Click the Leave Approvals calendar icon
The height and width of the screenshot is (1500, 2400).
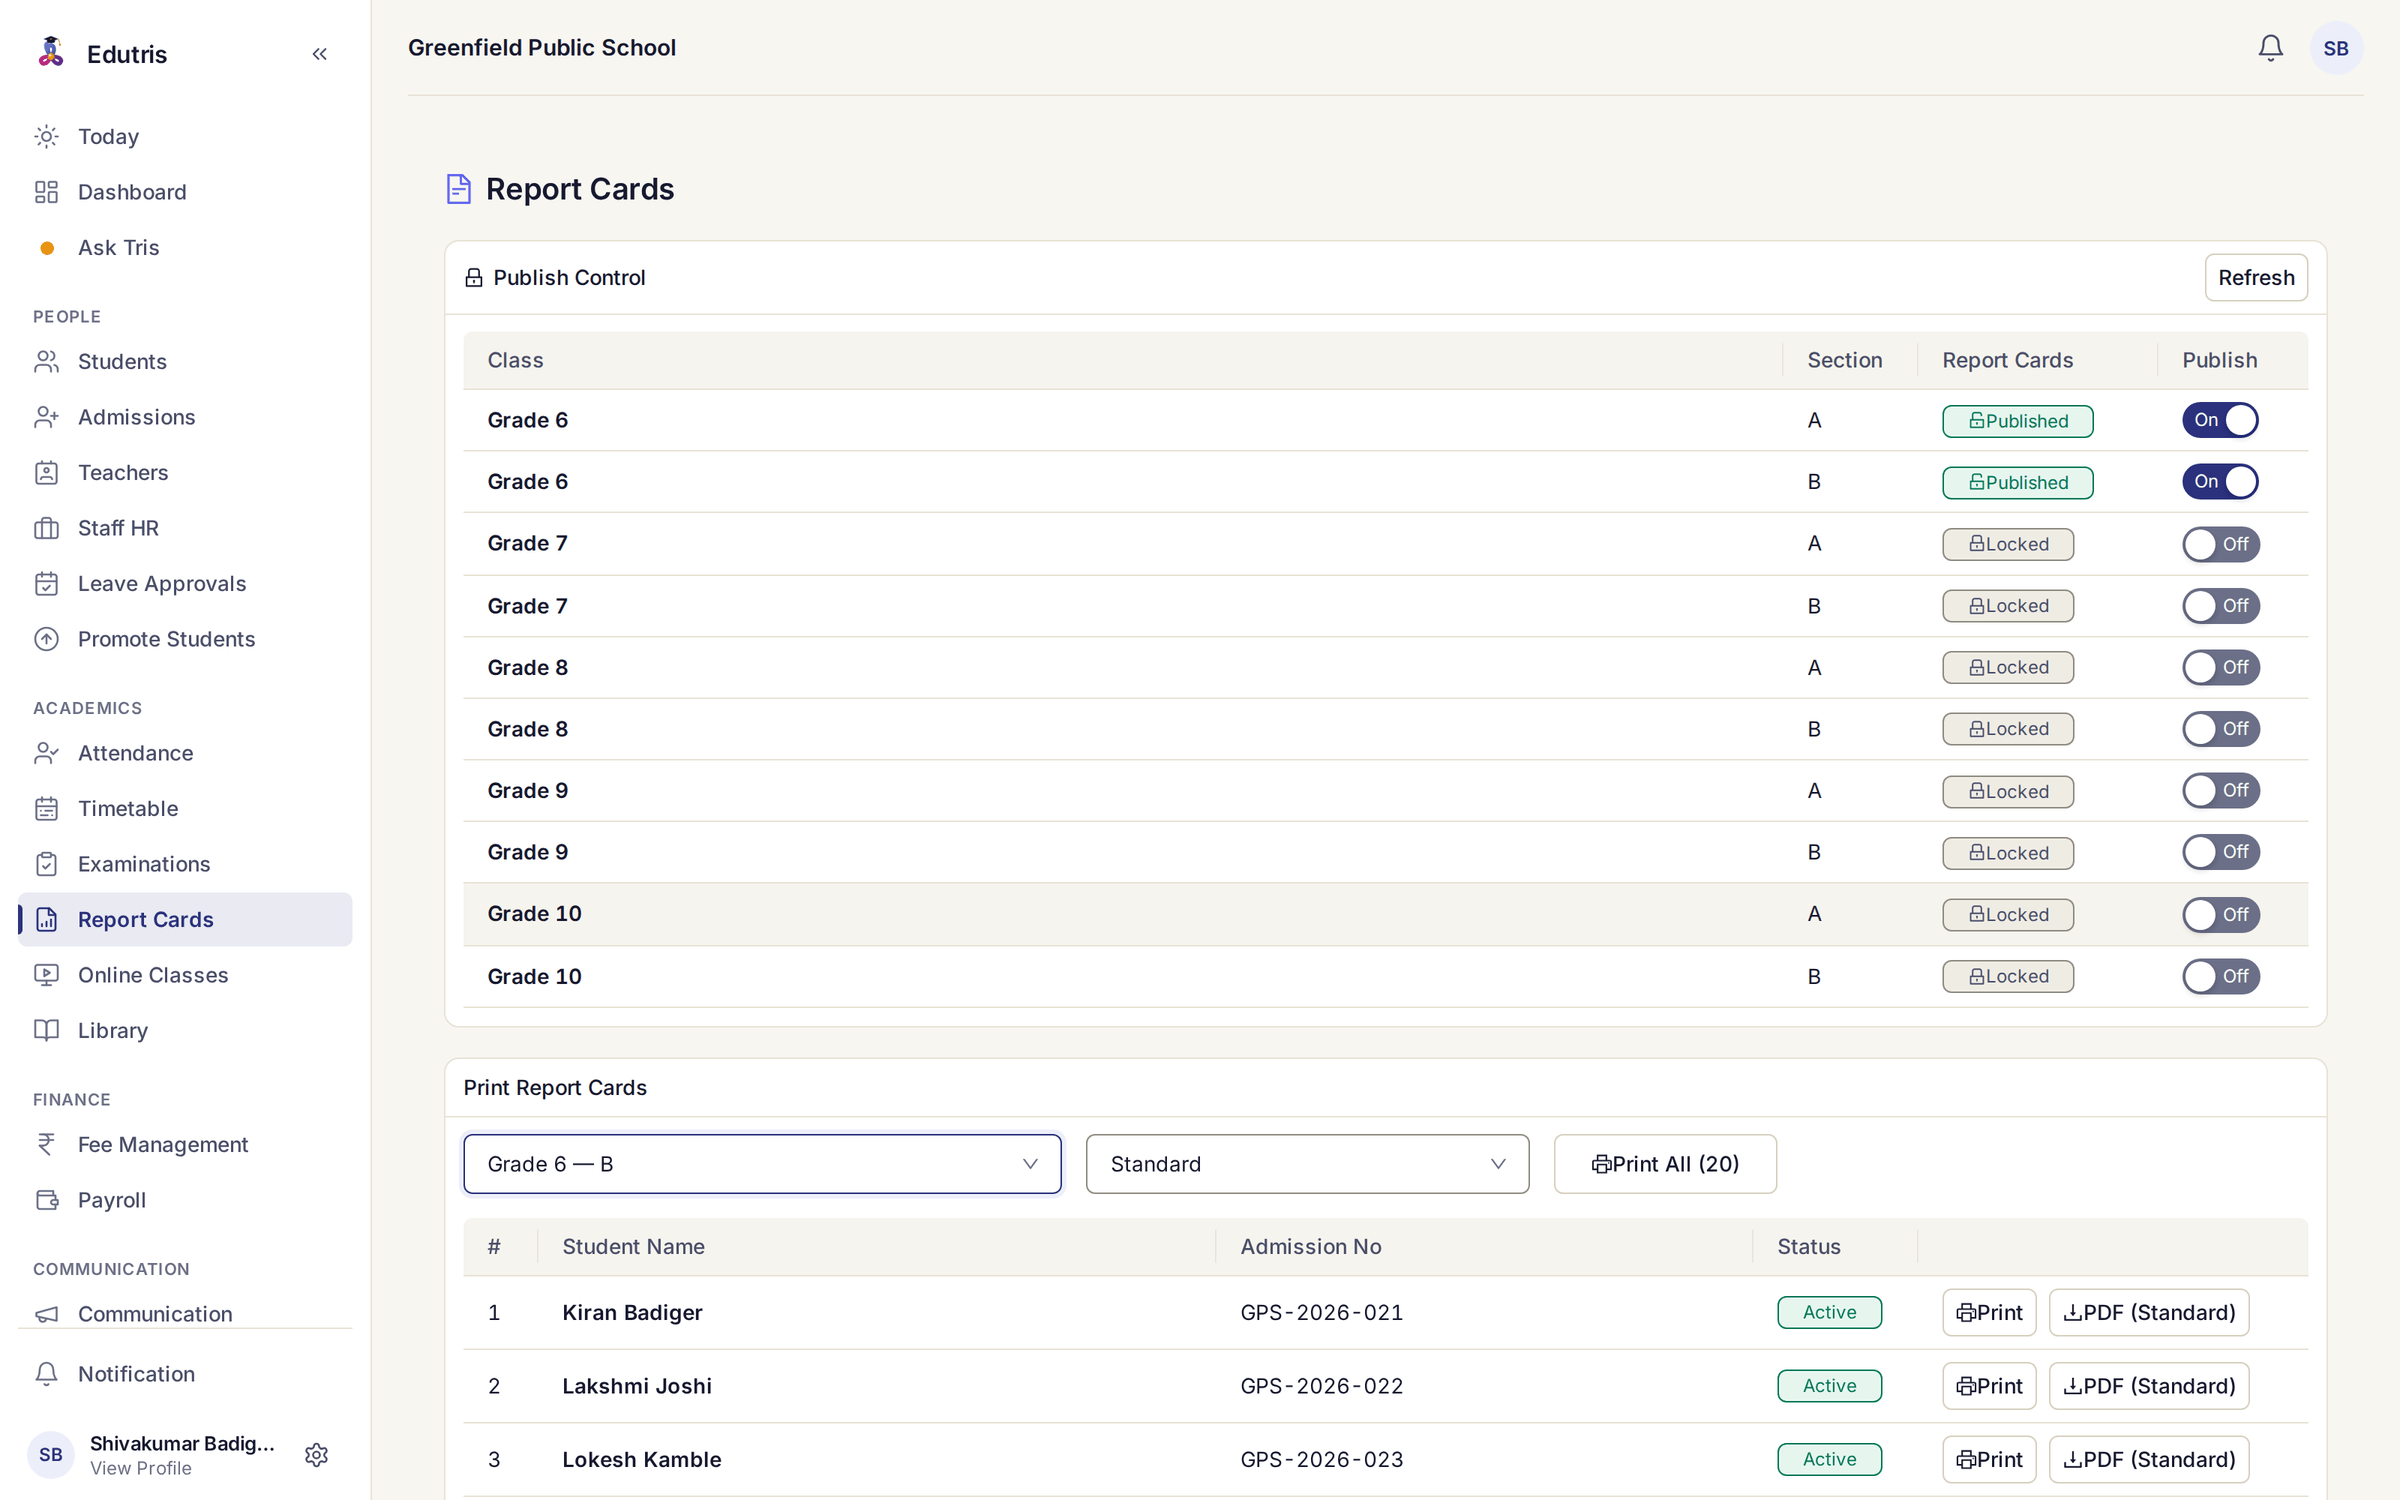point(47,583)
